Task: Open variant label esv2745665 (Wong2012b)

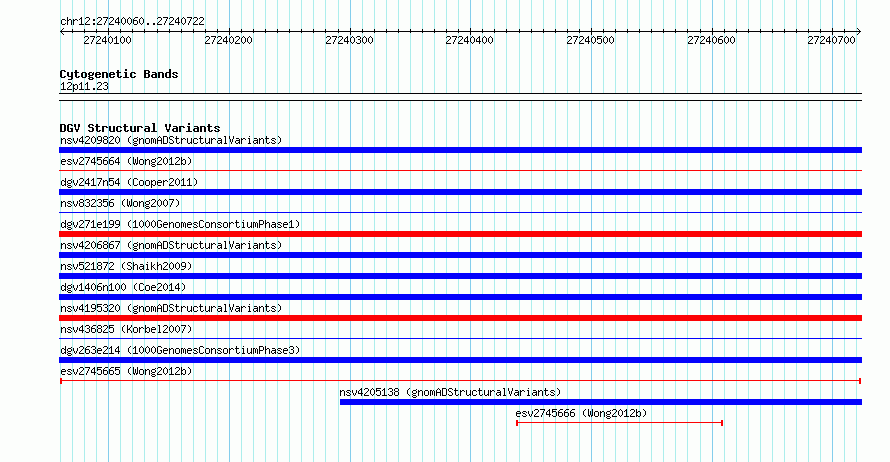Action: [x=126, y=371]
